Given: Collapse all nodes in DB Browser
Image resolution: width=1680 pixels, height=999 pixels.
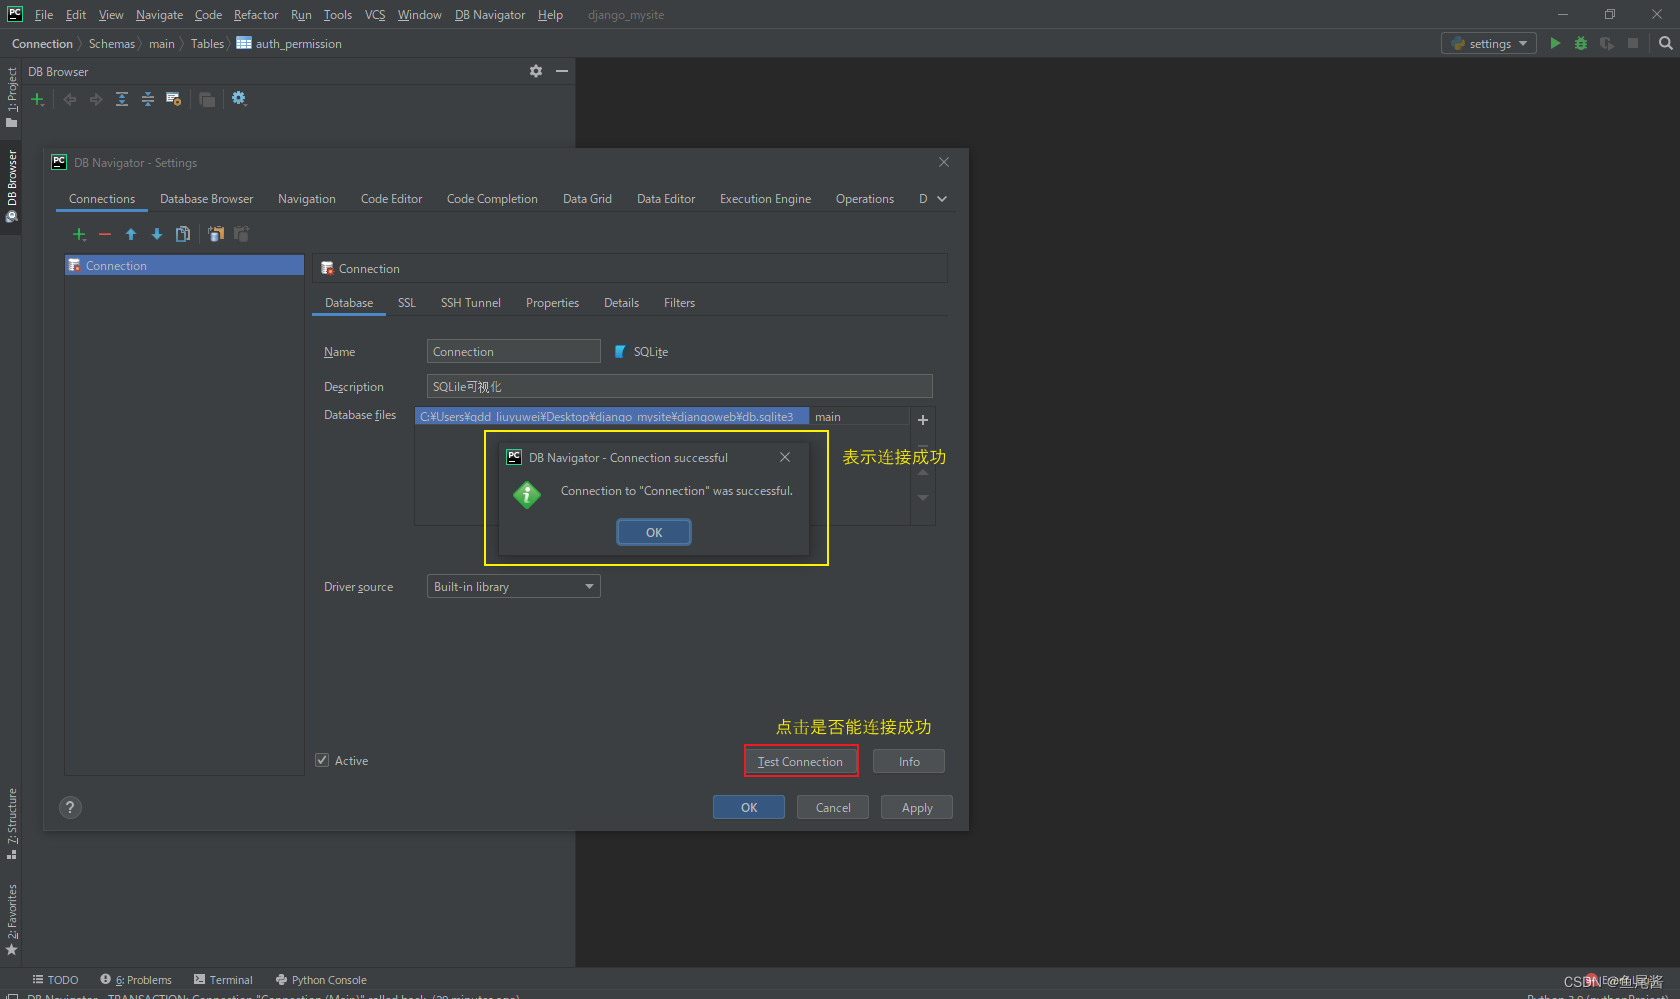Looking at the screenshot, I should [148, 99].
